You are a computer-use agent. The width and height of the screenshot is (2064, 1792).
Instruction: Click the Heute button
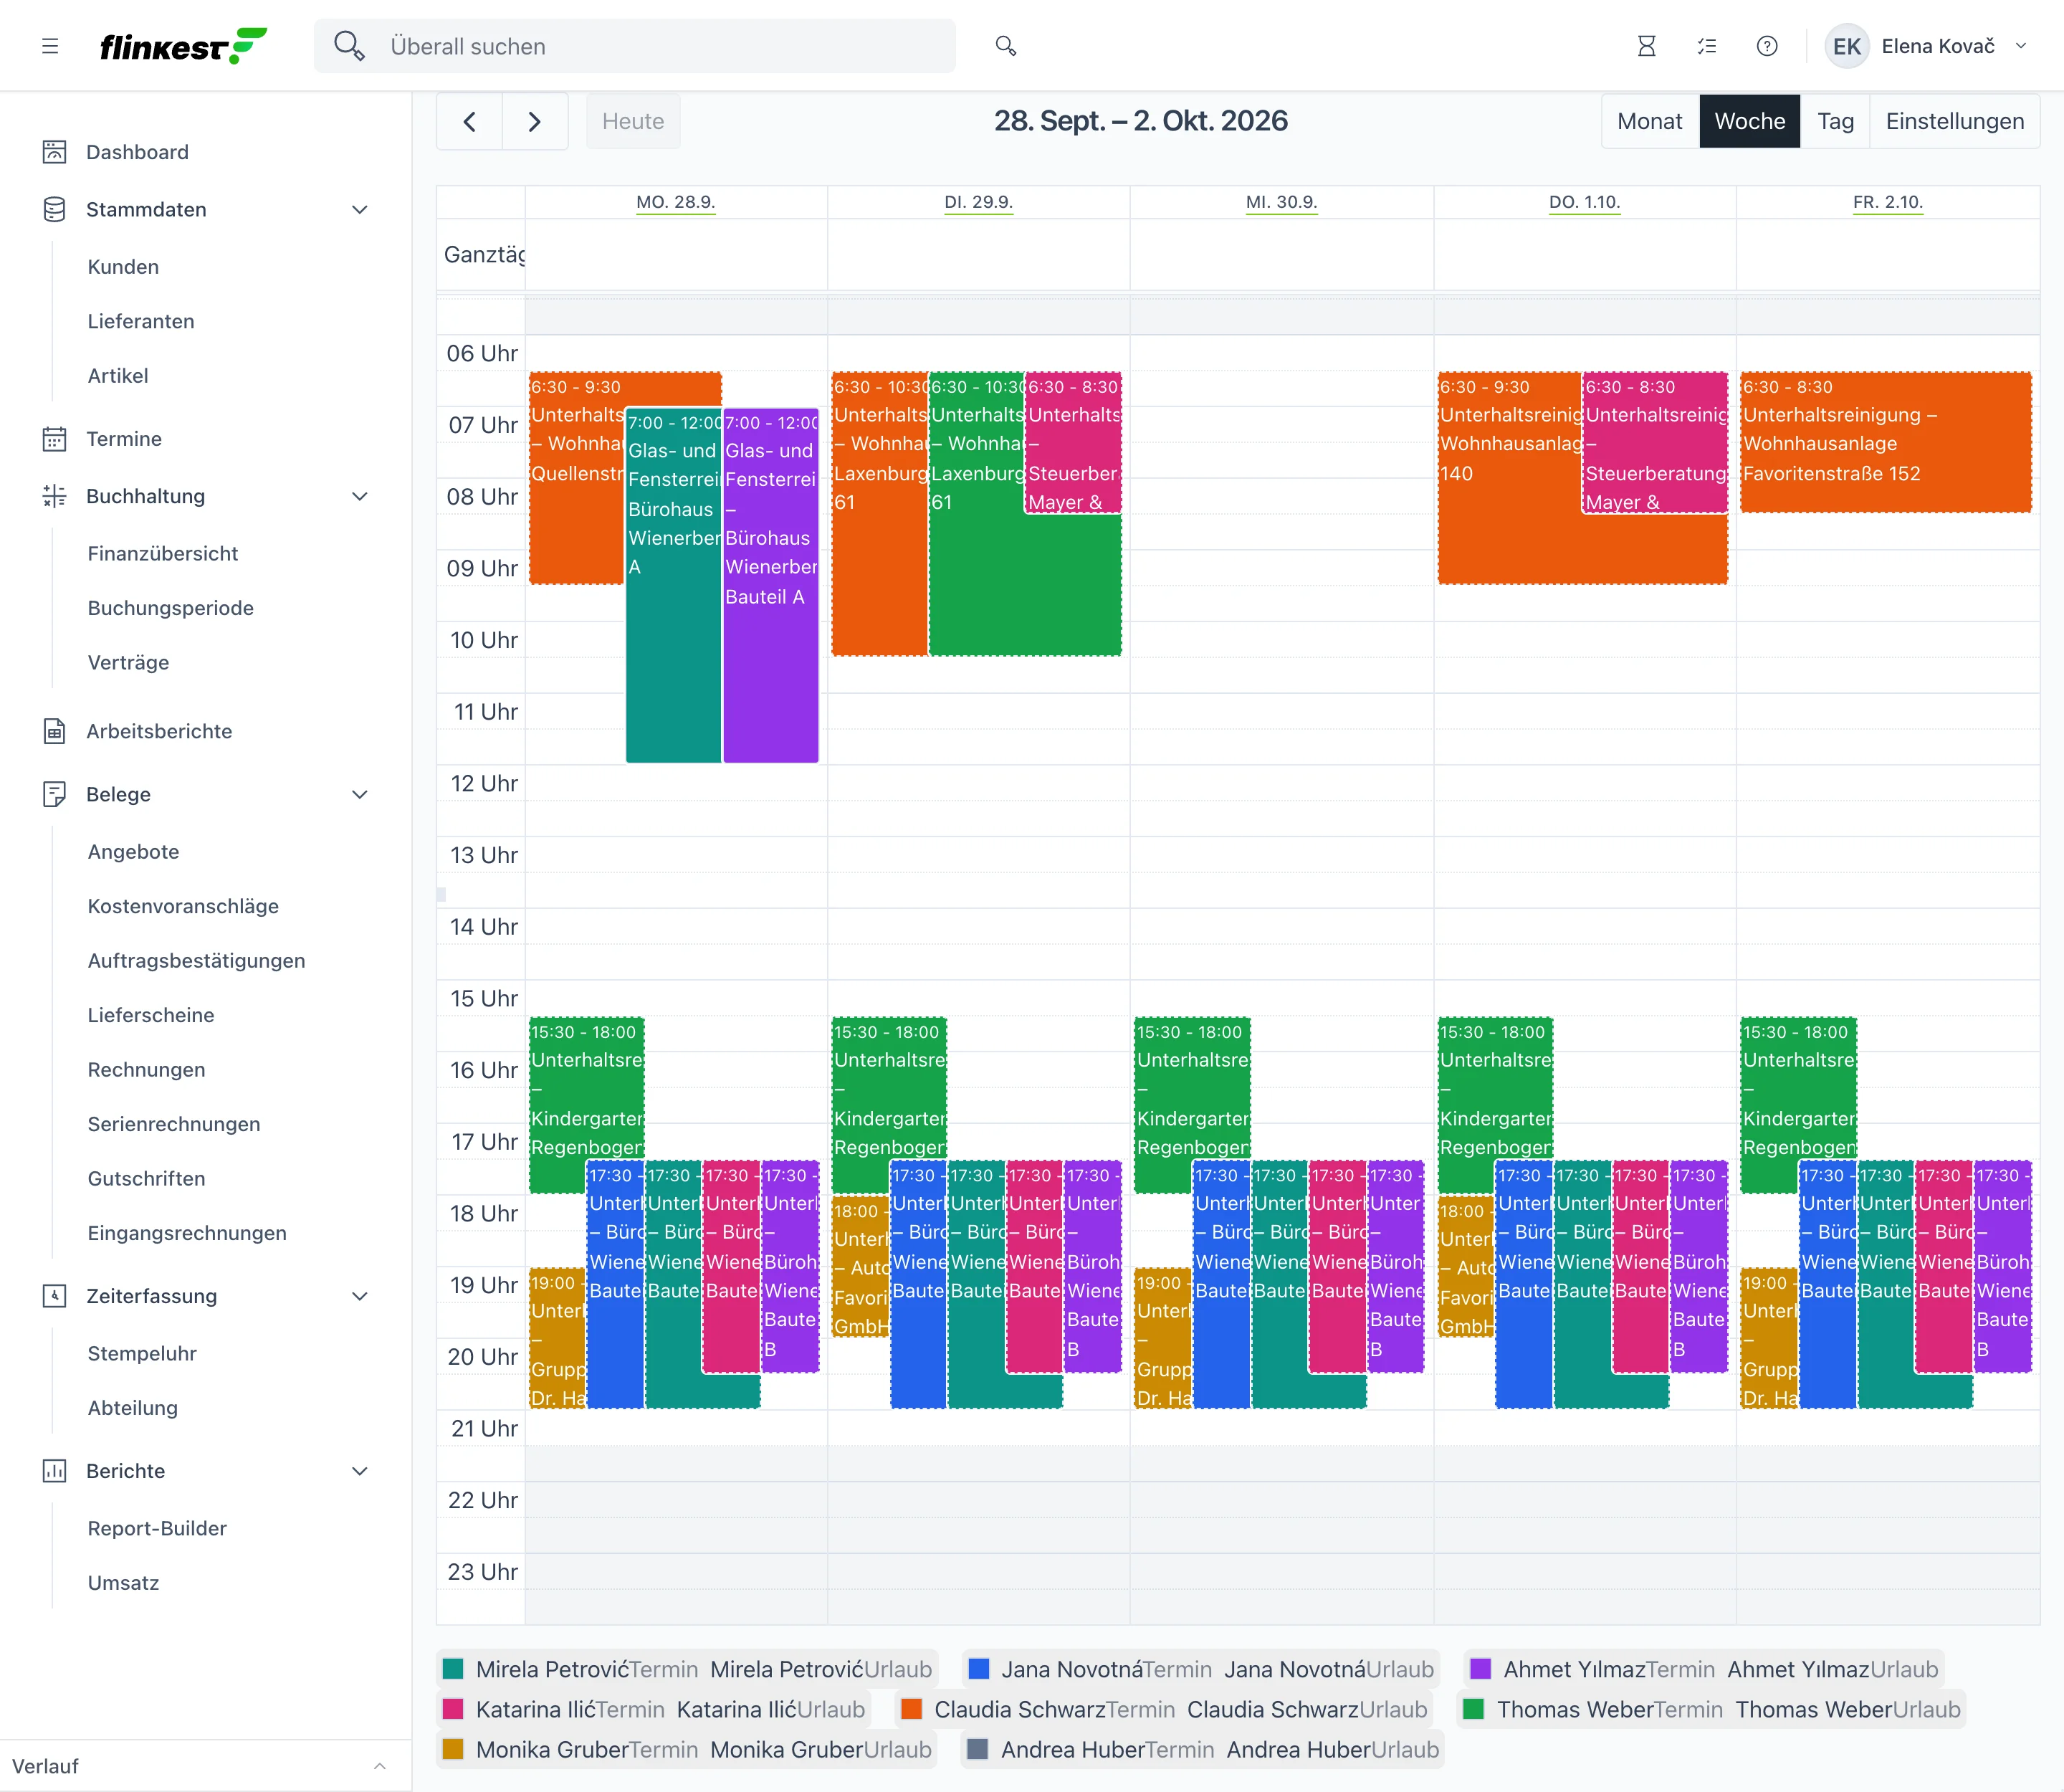(x=633, y=122)
